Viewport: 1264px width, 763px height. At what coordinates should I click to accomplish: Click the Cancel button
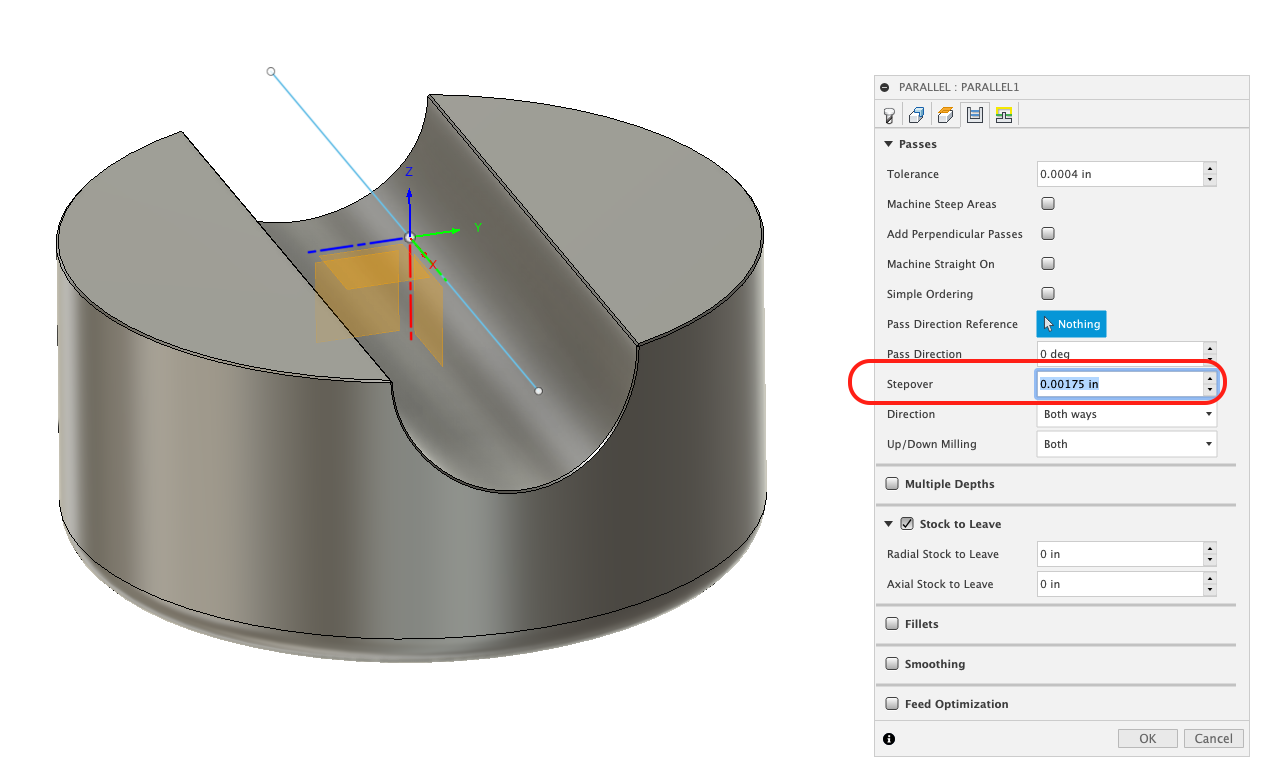point(1214,739)
